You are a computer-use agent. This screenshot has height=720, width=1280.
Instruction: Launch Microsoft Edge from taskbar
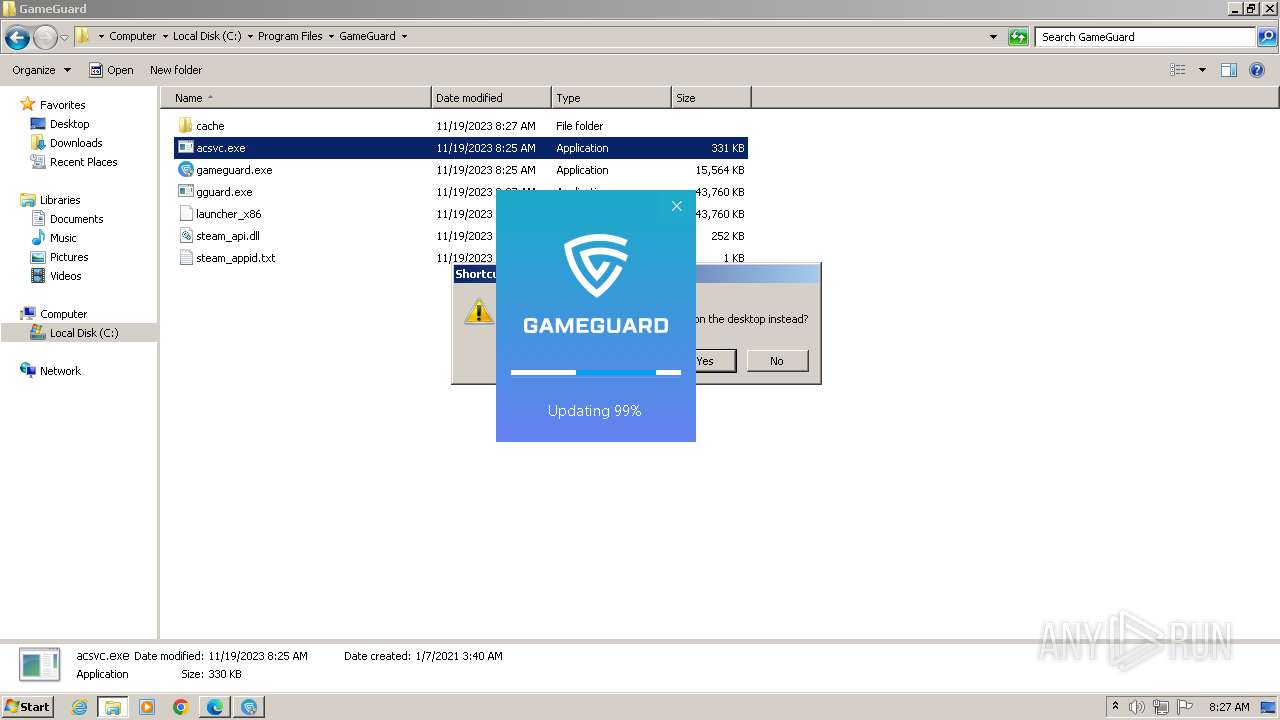(215, 707)
